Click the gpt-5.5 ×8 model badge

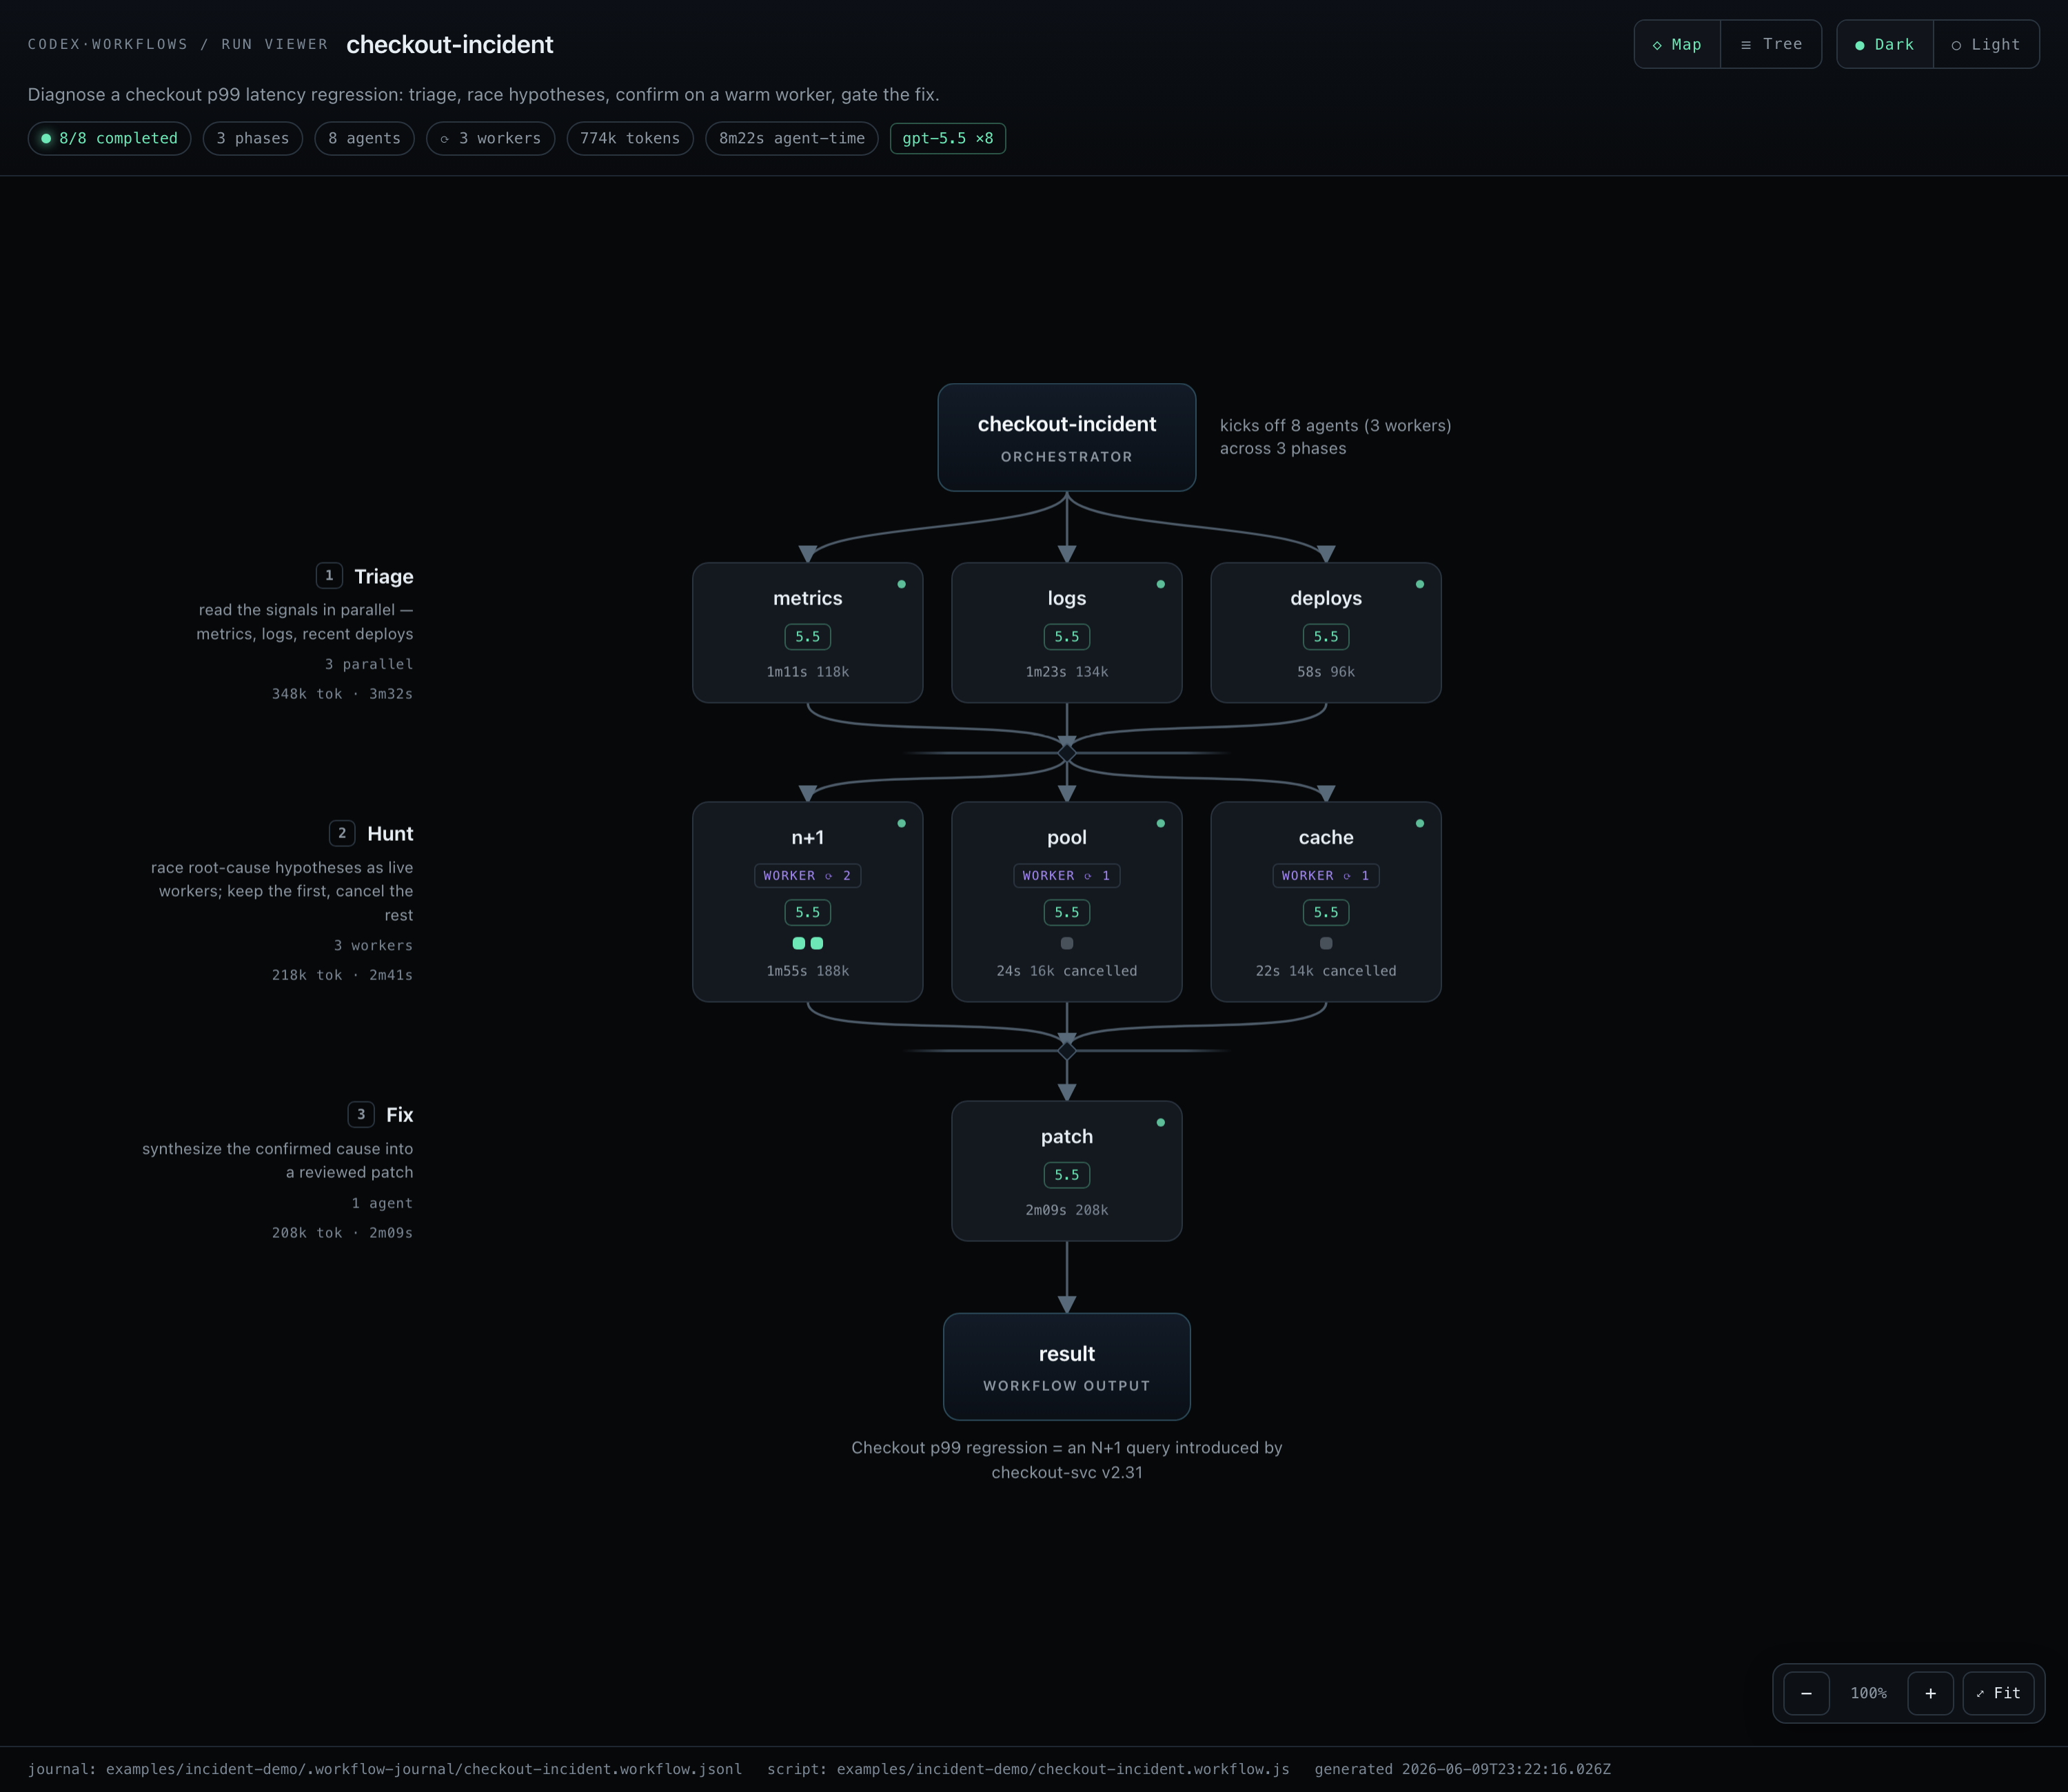point(948,138)
